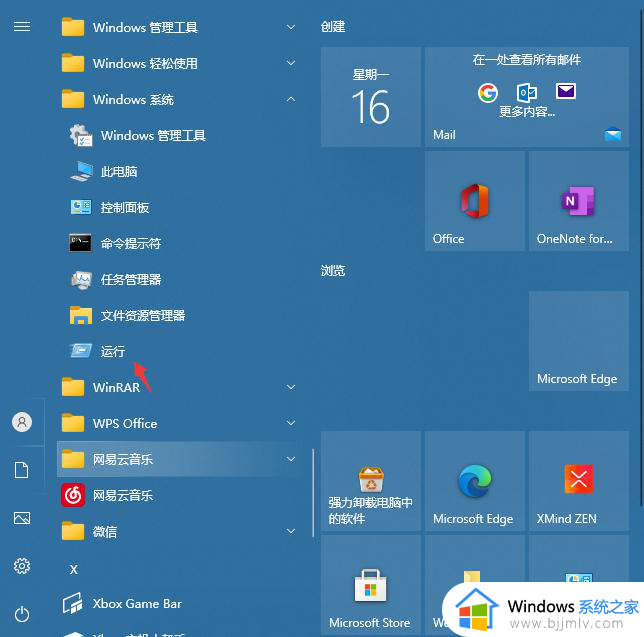Launch Run (运行) from the app list
Viewport: 644px width, 637px height.
pos(112,351)
